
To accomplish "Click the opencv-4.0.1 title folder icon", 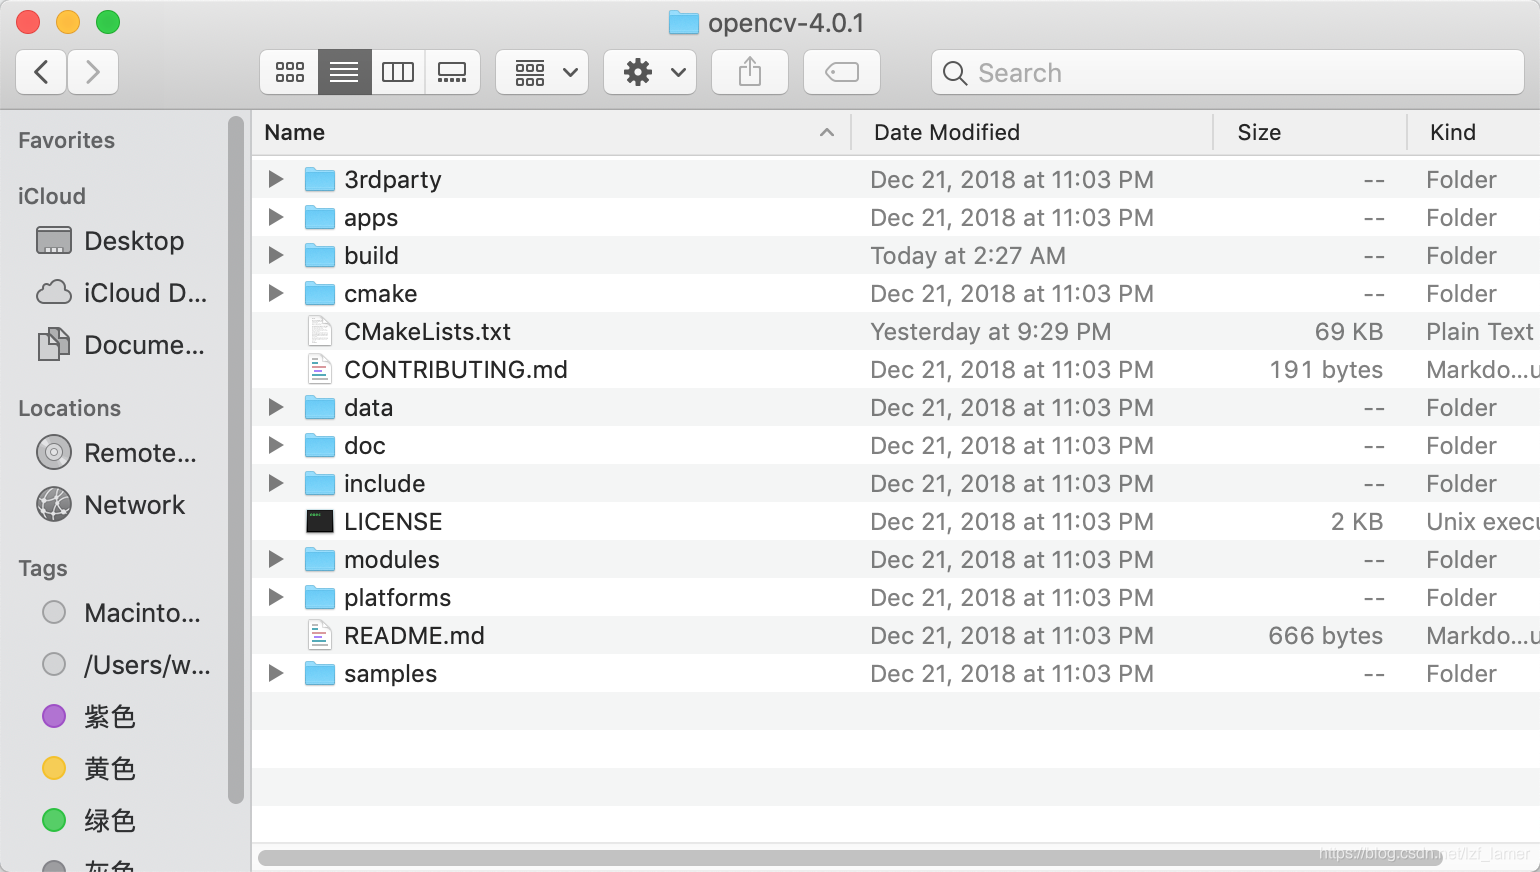I will (x=684, y=22).
